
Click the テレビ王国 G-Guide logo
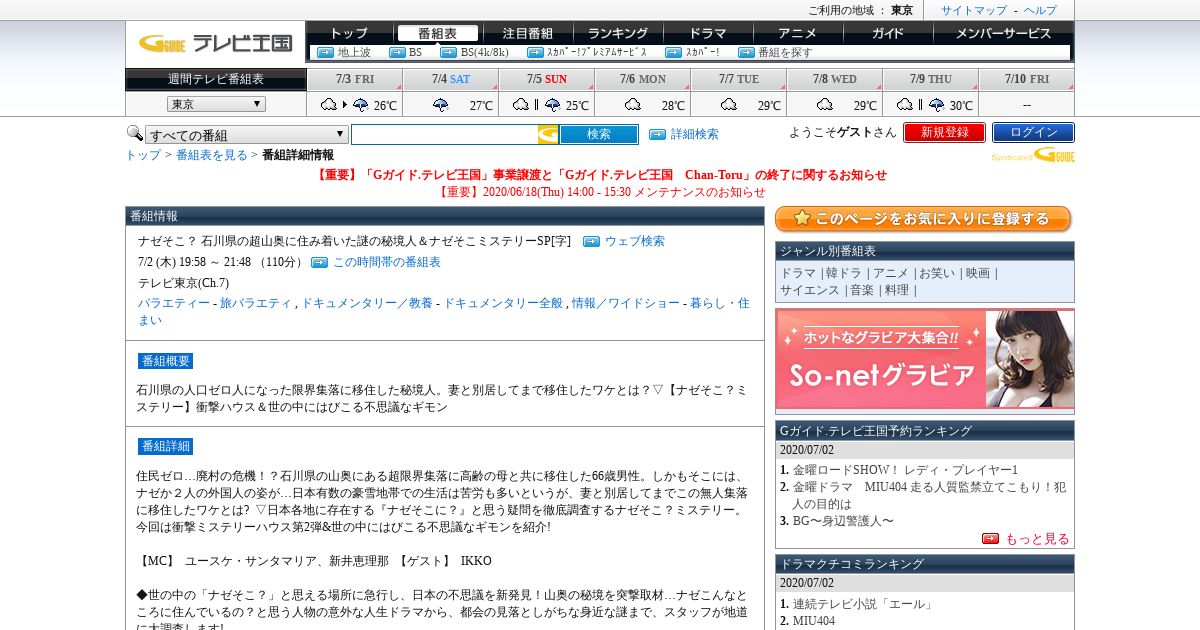click(x=215, y=43)
